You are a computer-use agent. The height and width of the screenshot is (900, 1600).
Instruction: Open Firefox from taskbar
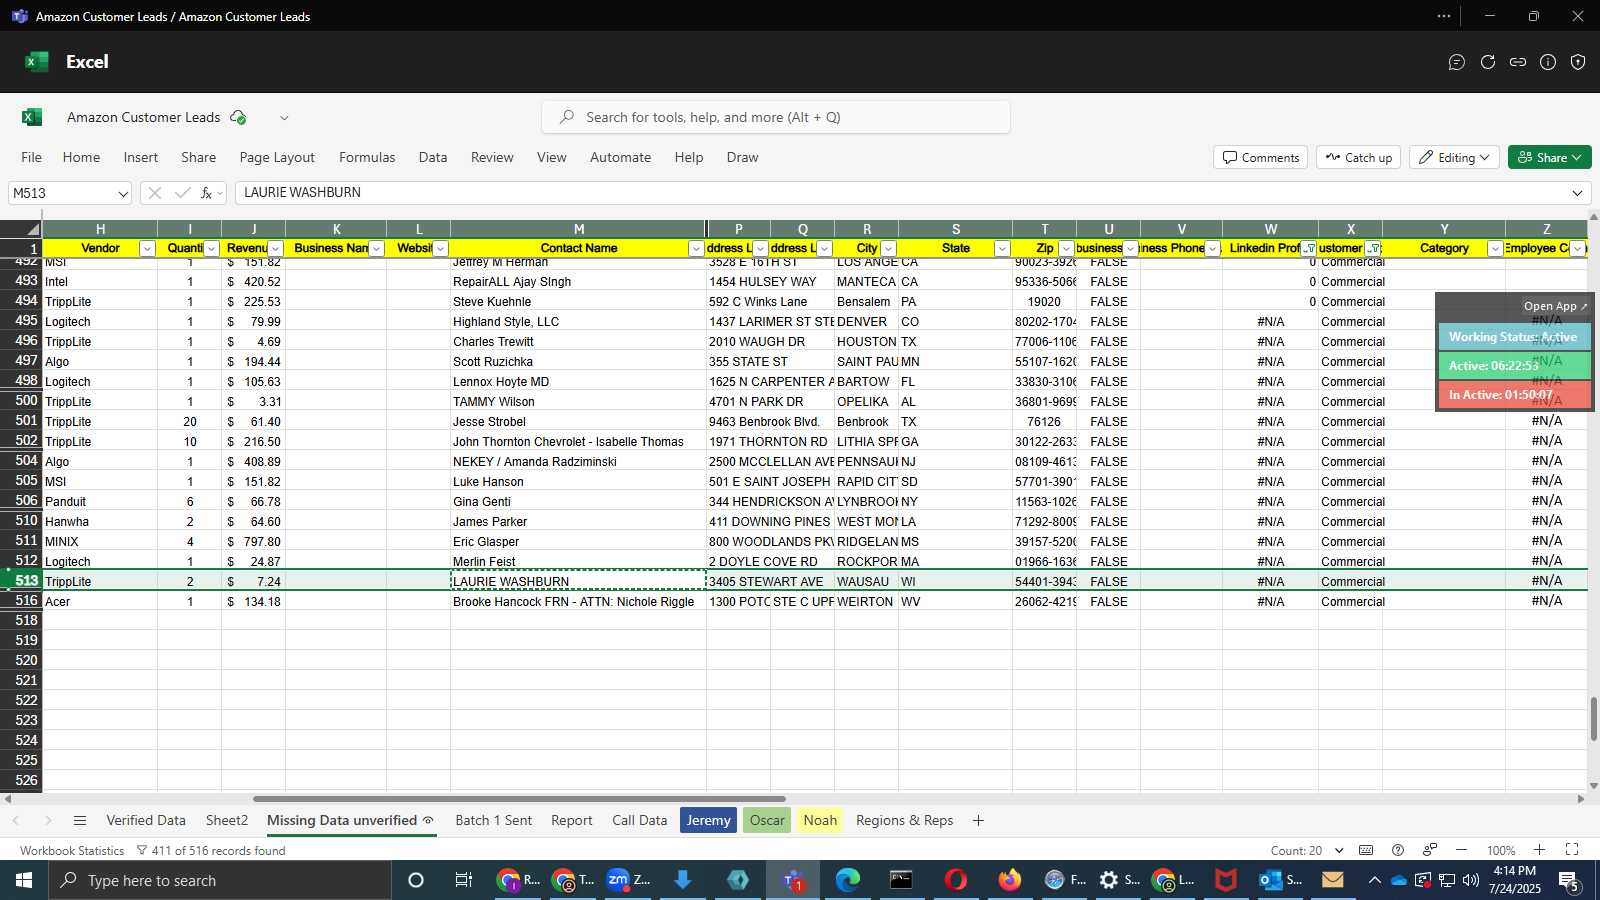(1010, 880)
